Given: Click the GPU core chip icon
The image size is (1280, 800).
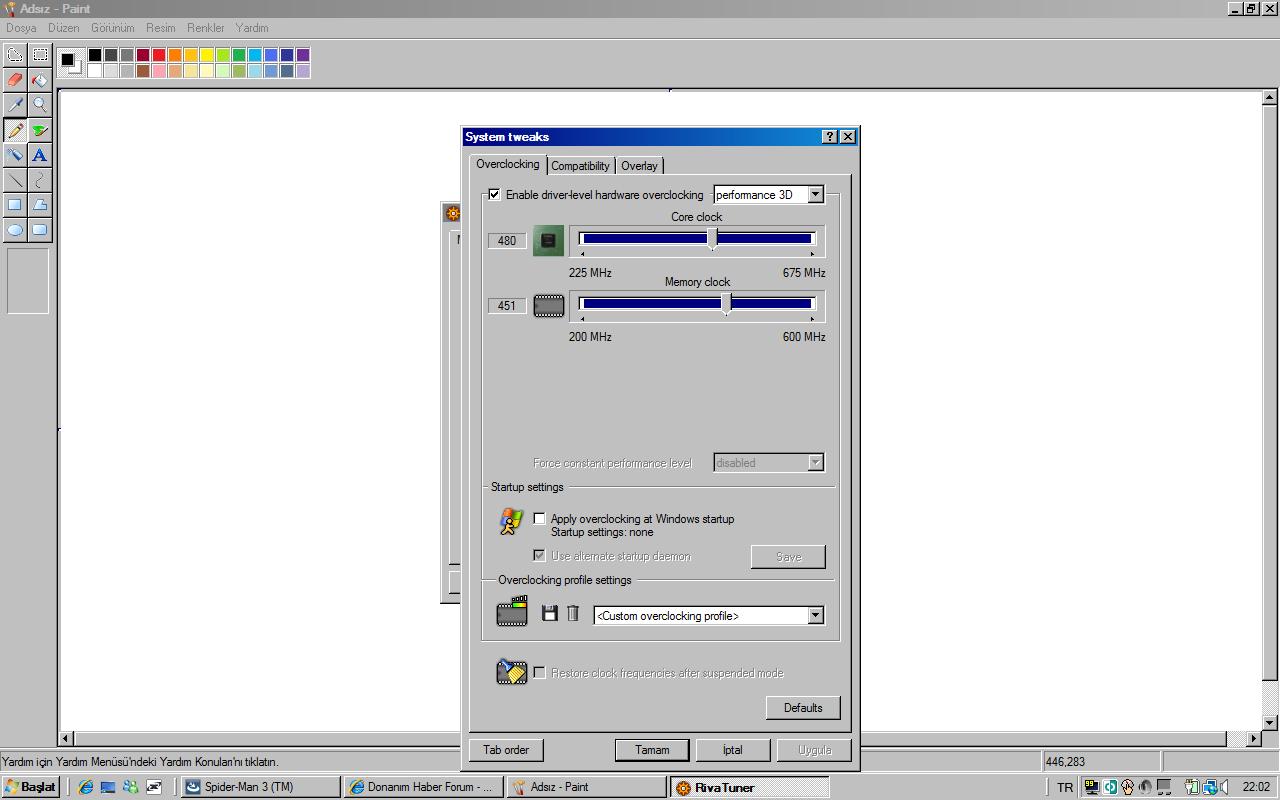Looking at the screenshot, I should (548, 240).
